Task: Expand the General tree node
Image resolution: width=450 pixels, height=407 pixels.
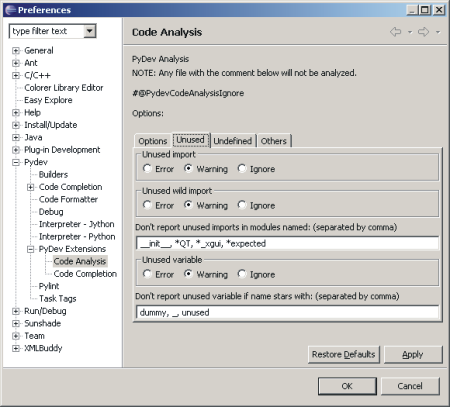Action: click(16, 51)
